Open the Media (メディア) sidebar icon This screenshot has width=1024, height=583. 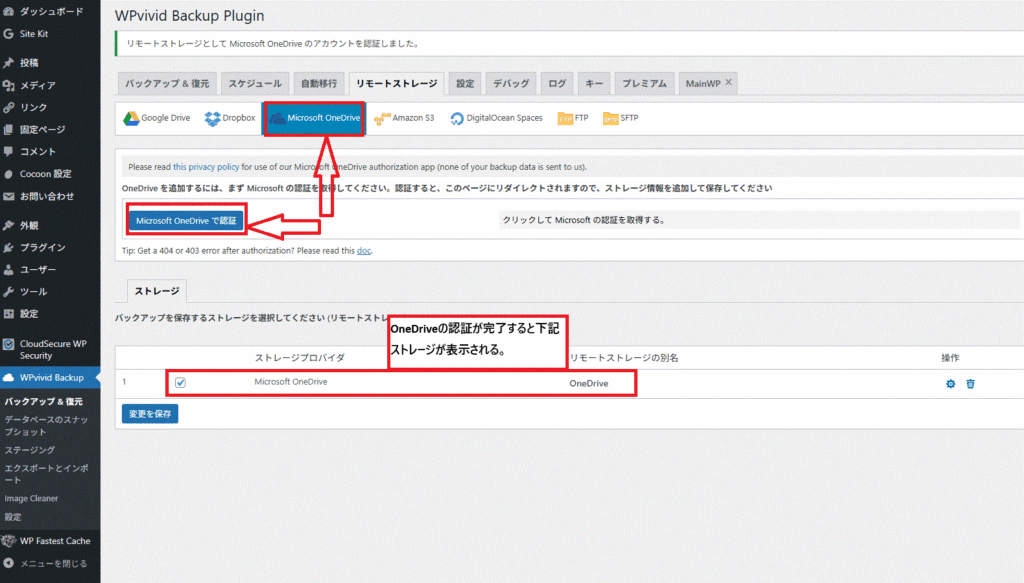pyautogui.click(x=8, y=85)
